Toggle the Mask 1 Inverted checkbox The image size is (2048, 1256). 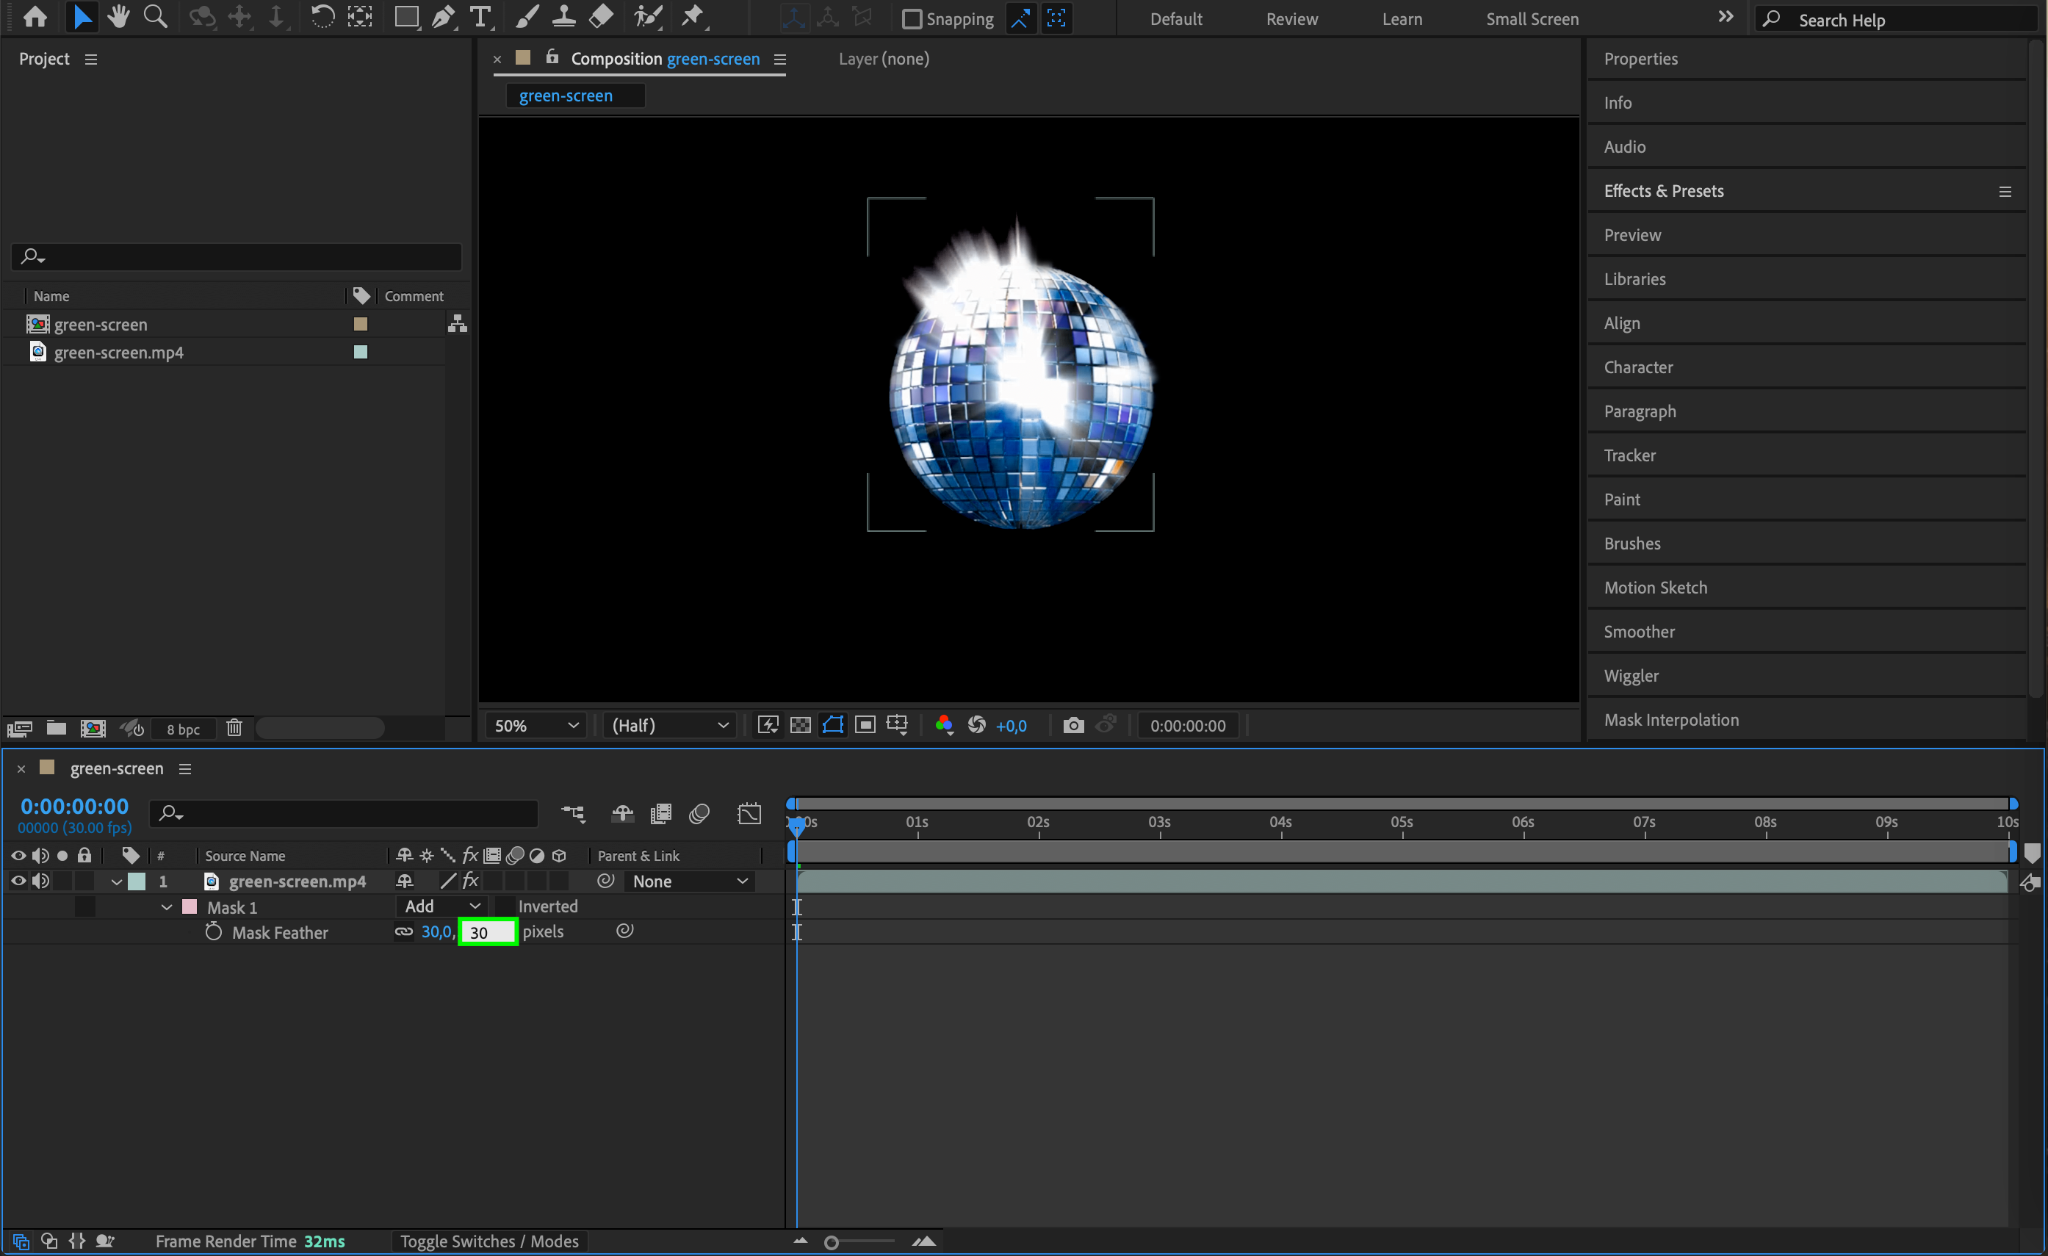tap(506, 906)
